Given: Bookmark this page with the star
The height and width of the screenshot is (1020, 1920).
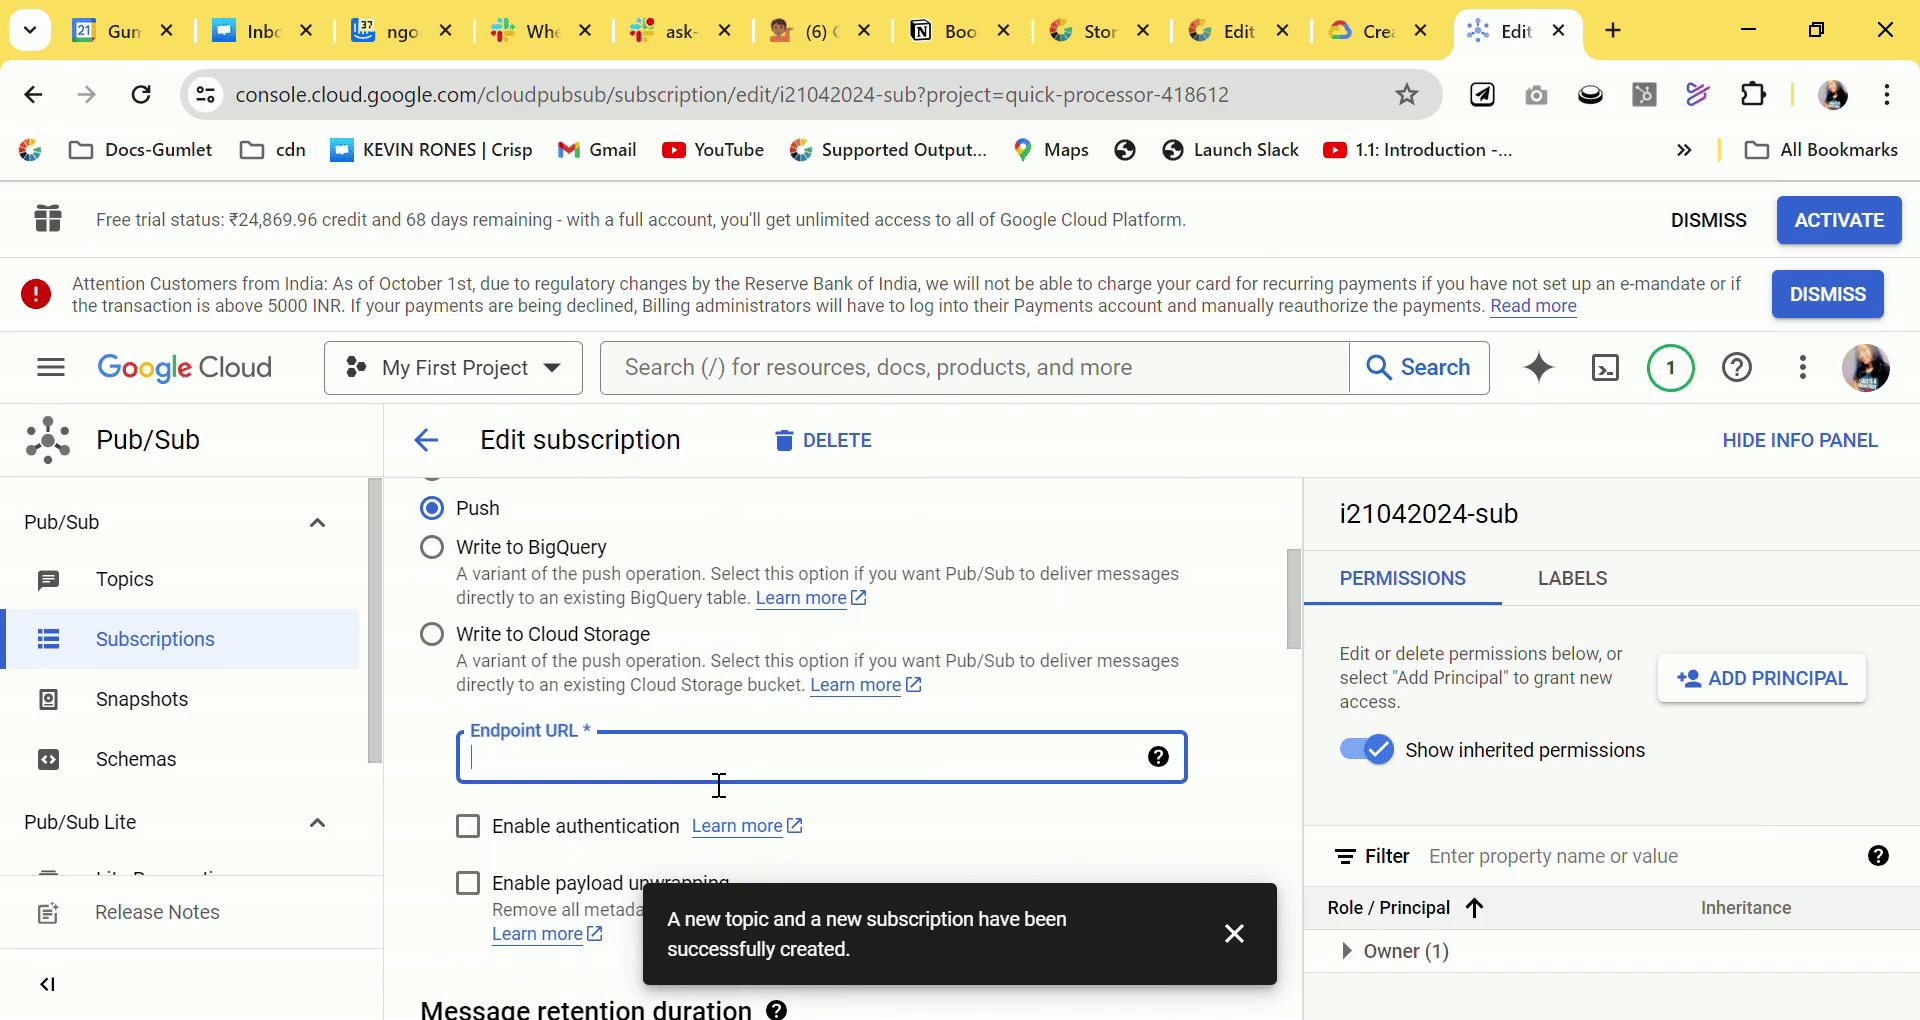Looking at the screenshot, I should (x=1407, y=95).
